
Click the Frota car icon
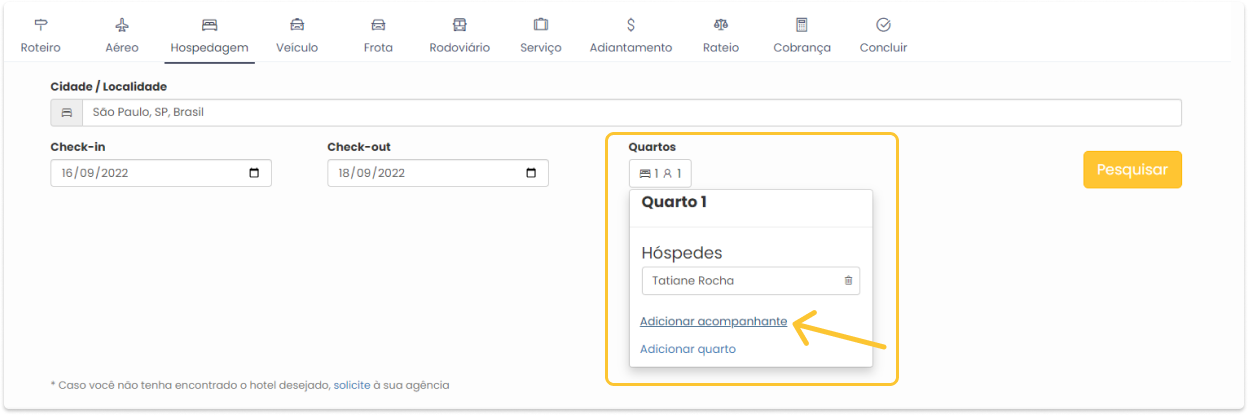pyautogui.click(x=378, y=25)
